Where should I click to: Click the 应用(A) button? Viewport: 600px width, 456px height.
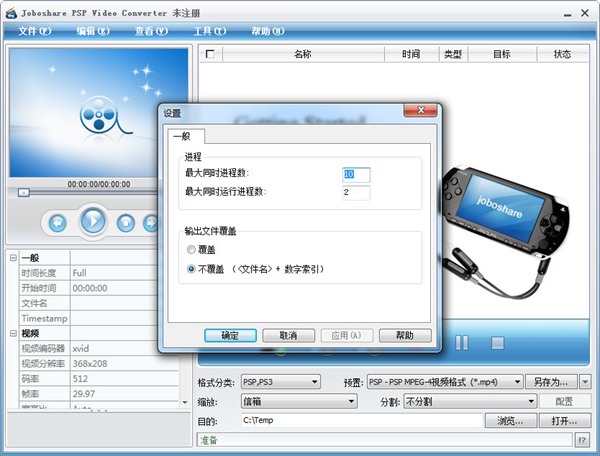coord(346,335)
